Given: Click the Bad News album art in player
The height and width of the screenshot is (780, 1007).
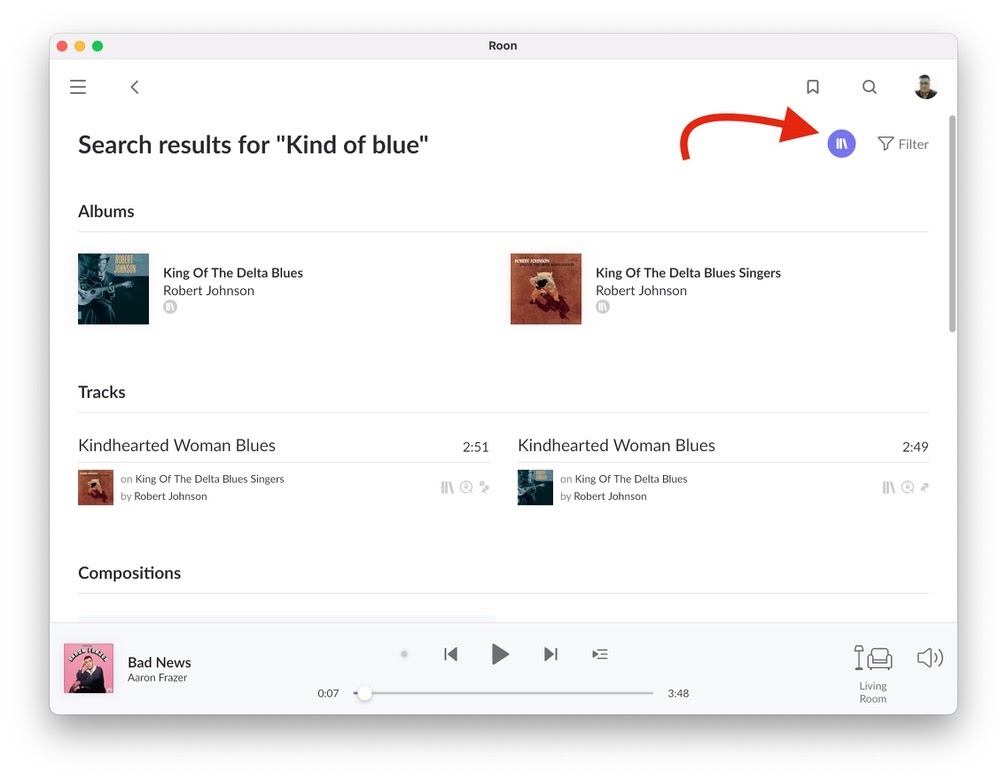Looking at the screenshot, I should 89,668.
